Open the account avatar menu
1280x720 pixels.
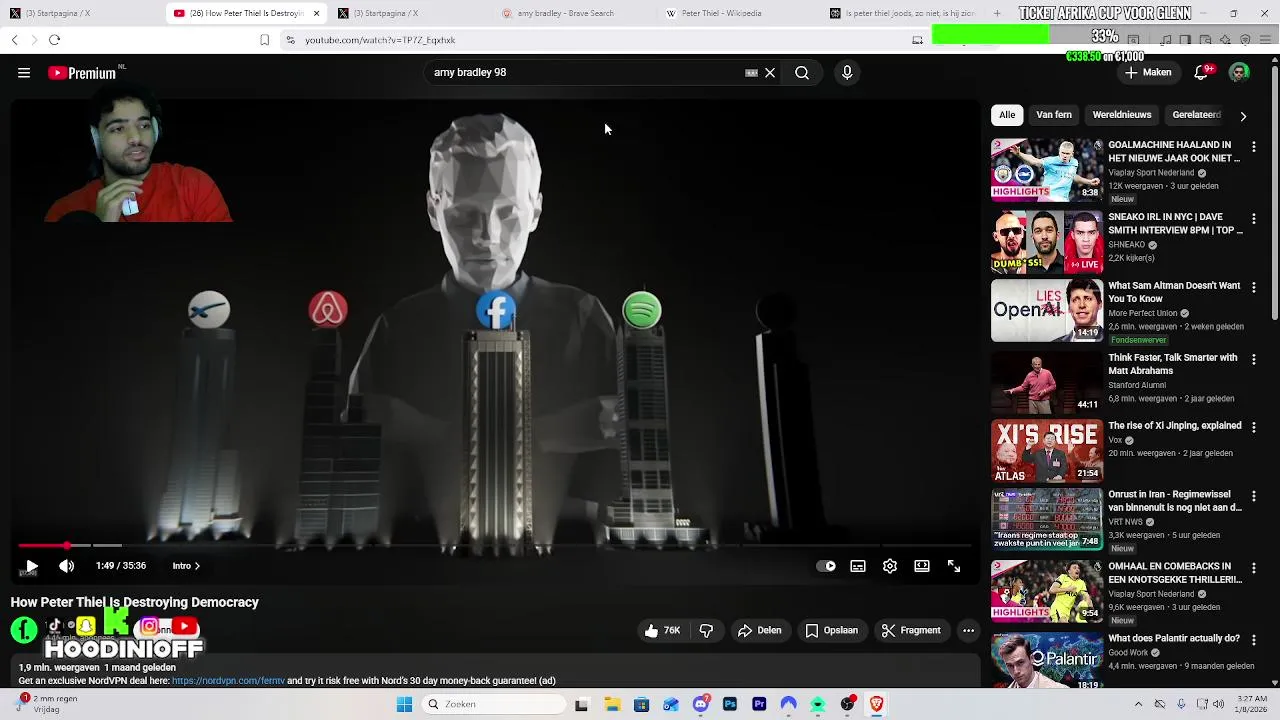1239,73
